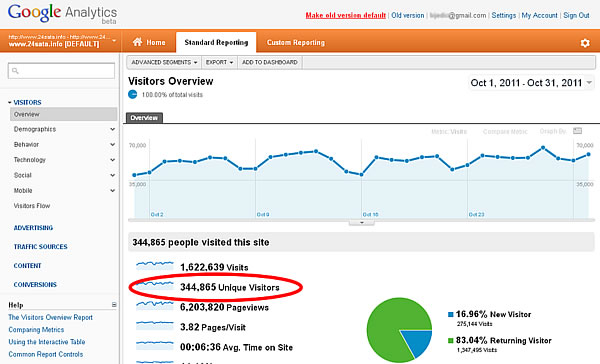This screenshot has width=600, height=364.
Task: Open the site profile dropdown
Action: (114, 40)
